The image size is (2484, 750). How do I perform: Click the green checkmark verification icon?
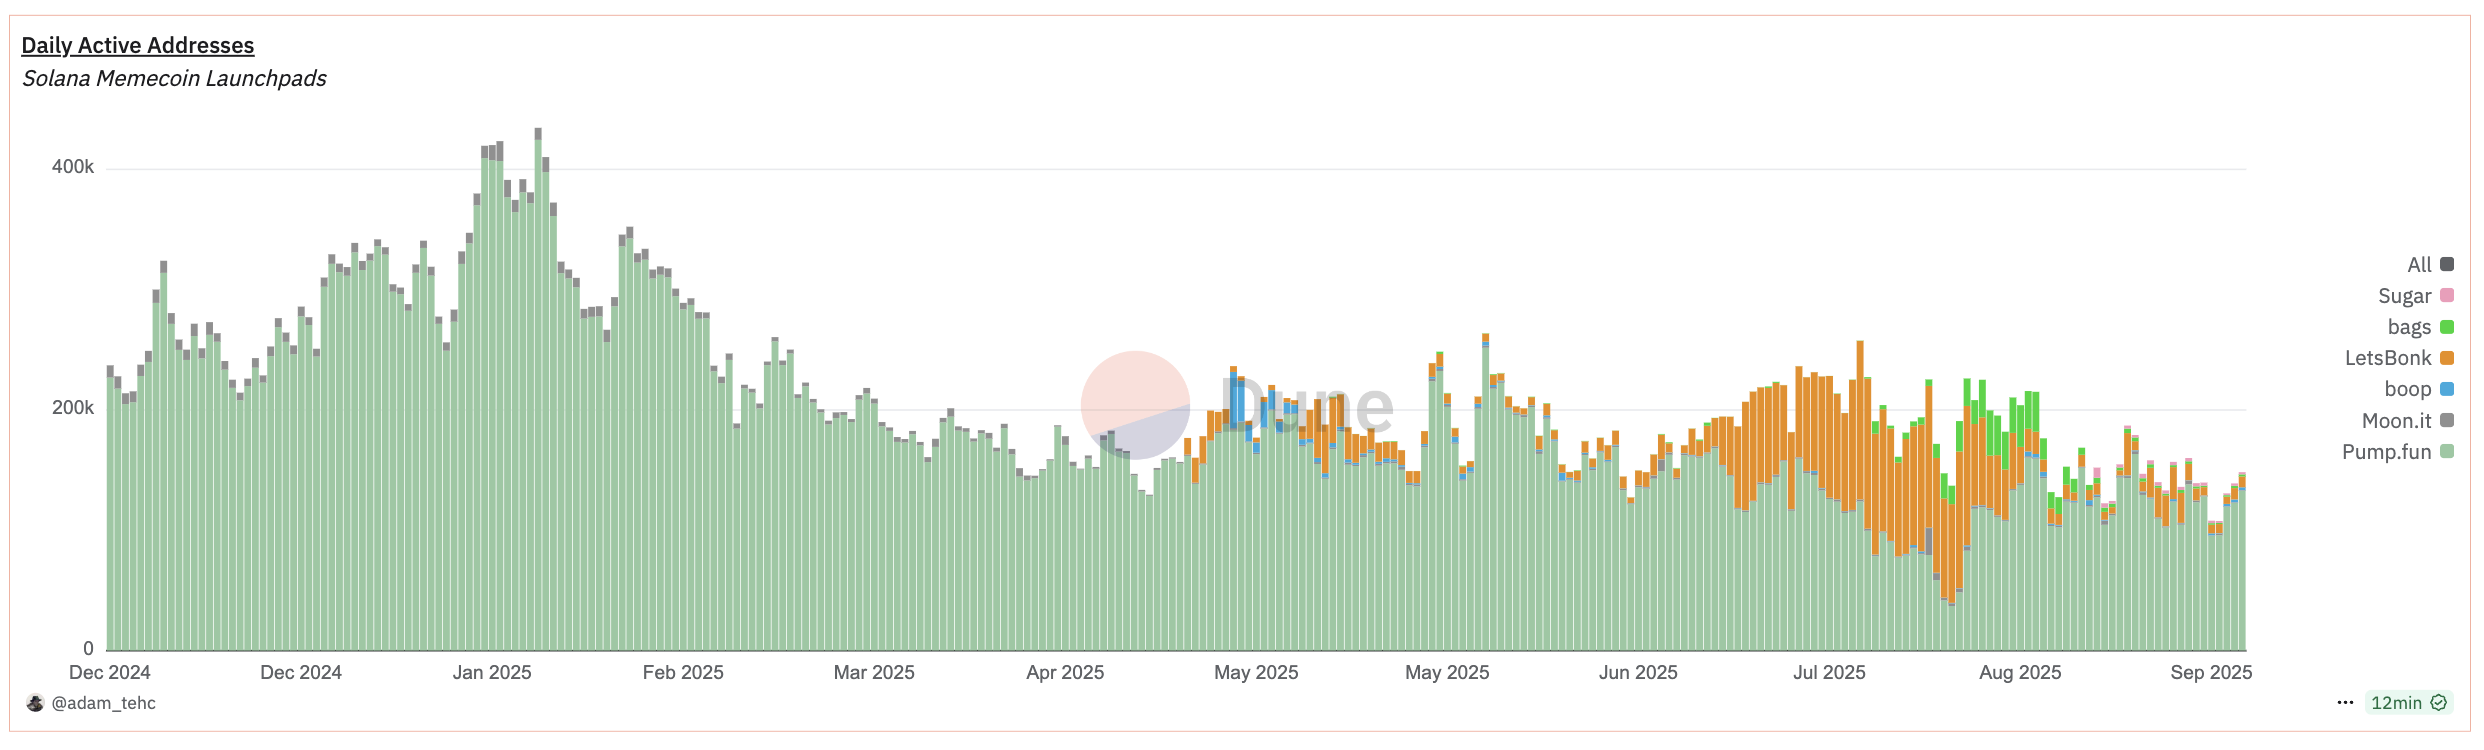tap(2439, 703)
